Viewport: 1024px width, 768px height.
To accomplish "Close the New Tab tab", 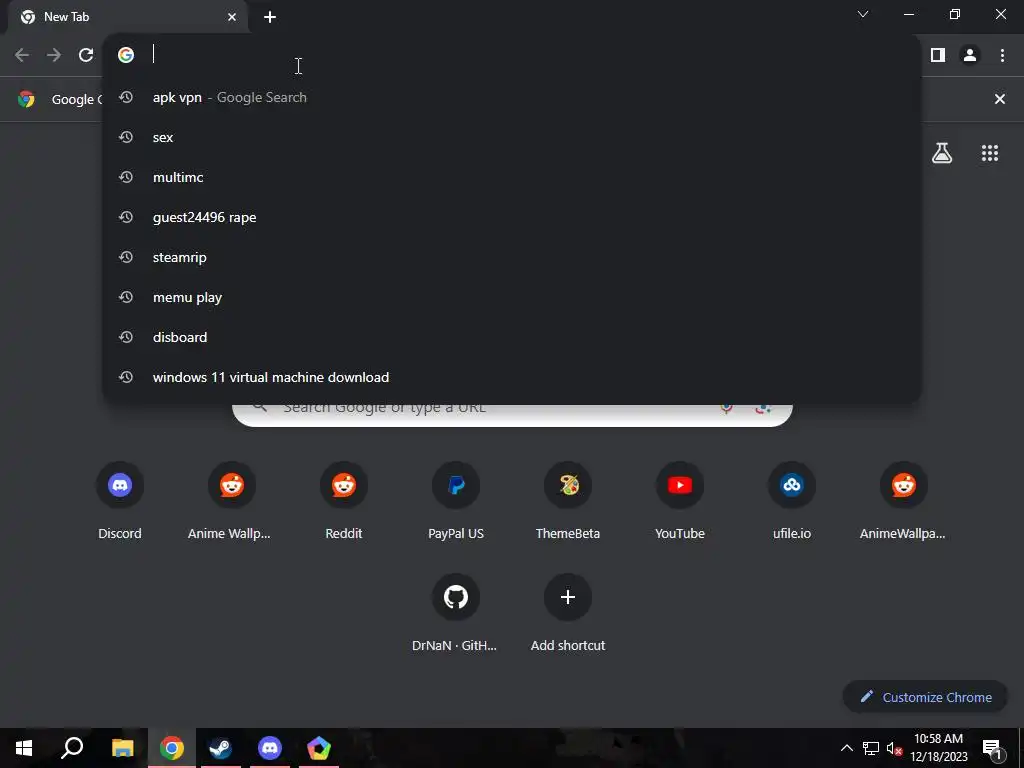I will (232, 17).
